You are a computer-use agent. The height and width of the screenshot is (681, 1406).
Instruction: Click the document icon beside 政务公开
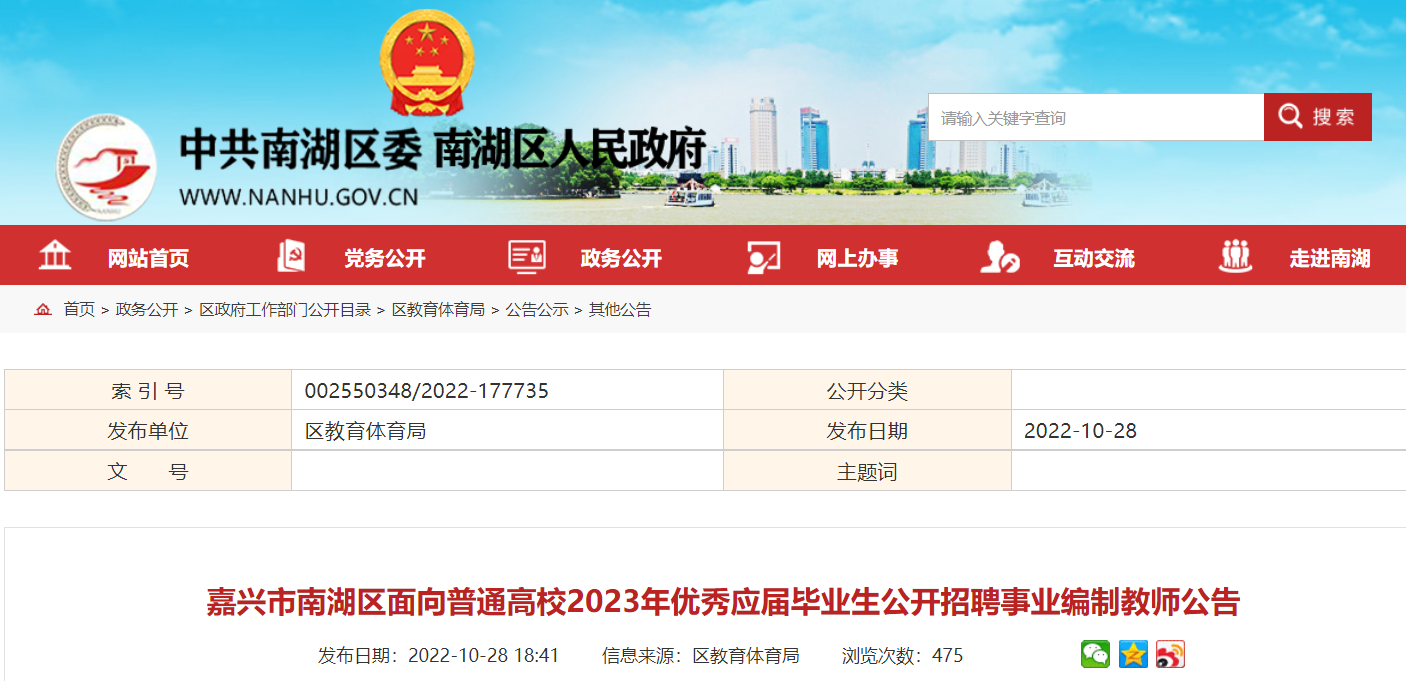[x=527, y=256]
